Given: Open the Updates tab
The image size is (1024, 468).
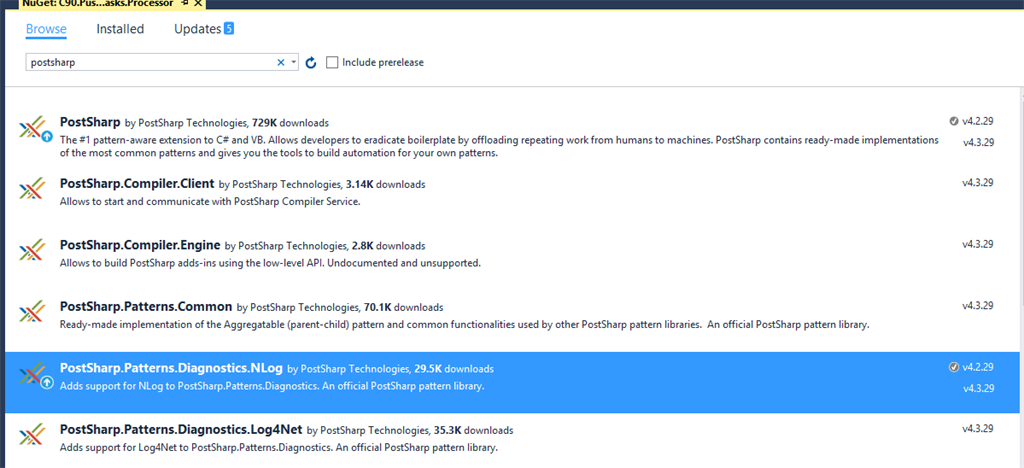Looking at the screenshot, I should point(197,29).
